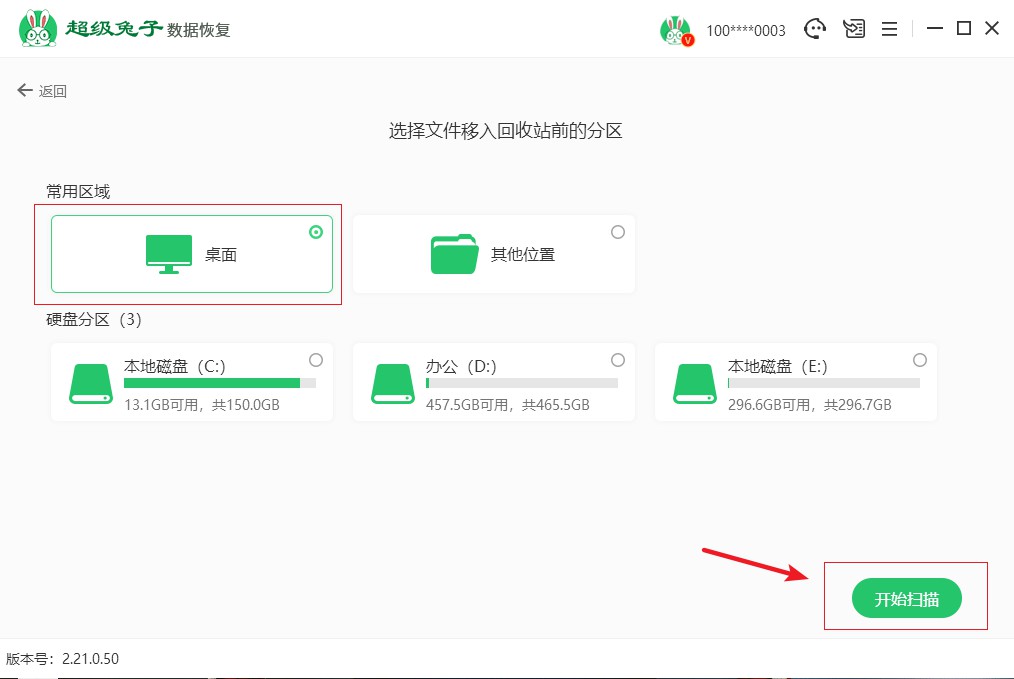Image resolution: width=1014 pixels, height=679 pixels.
Task: Click the drive icon for 本地磁盘 (E:)
Action: 695,384
